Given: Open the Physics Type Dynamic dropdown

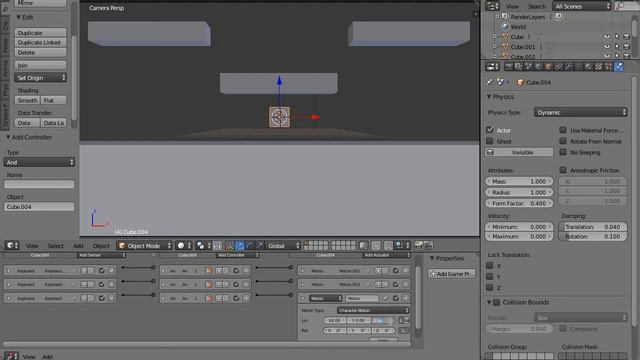Looking at the screenshot, I should pos(580,112).
